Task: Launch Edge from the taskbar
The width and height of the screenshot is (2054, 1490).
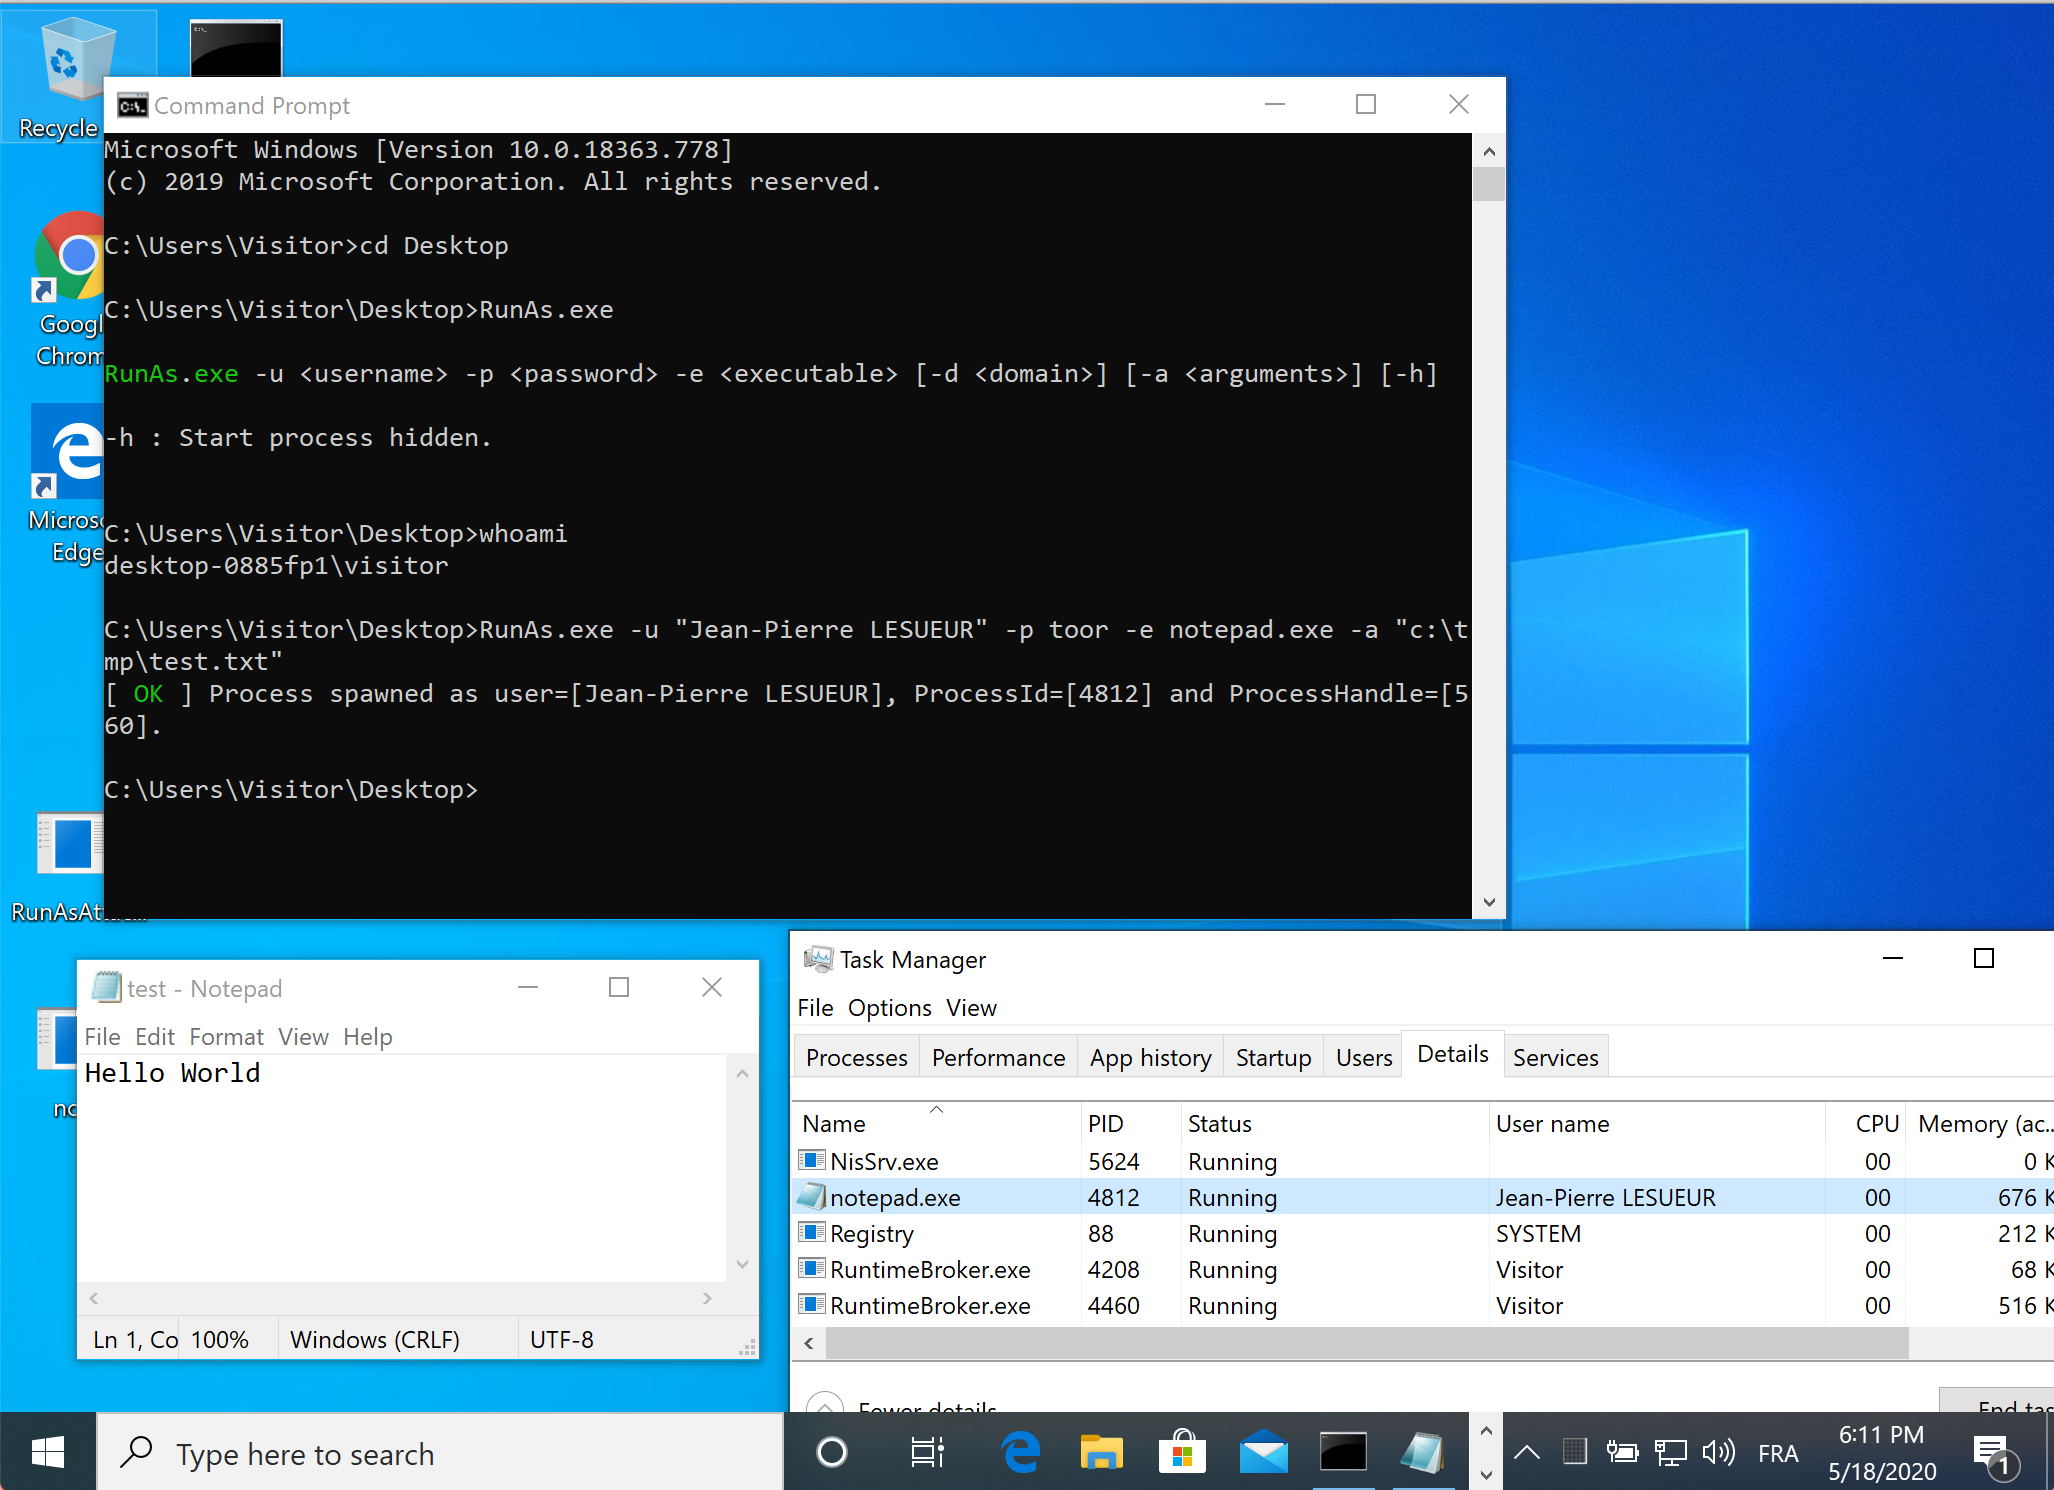Action: (x=1021, y=1452)
